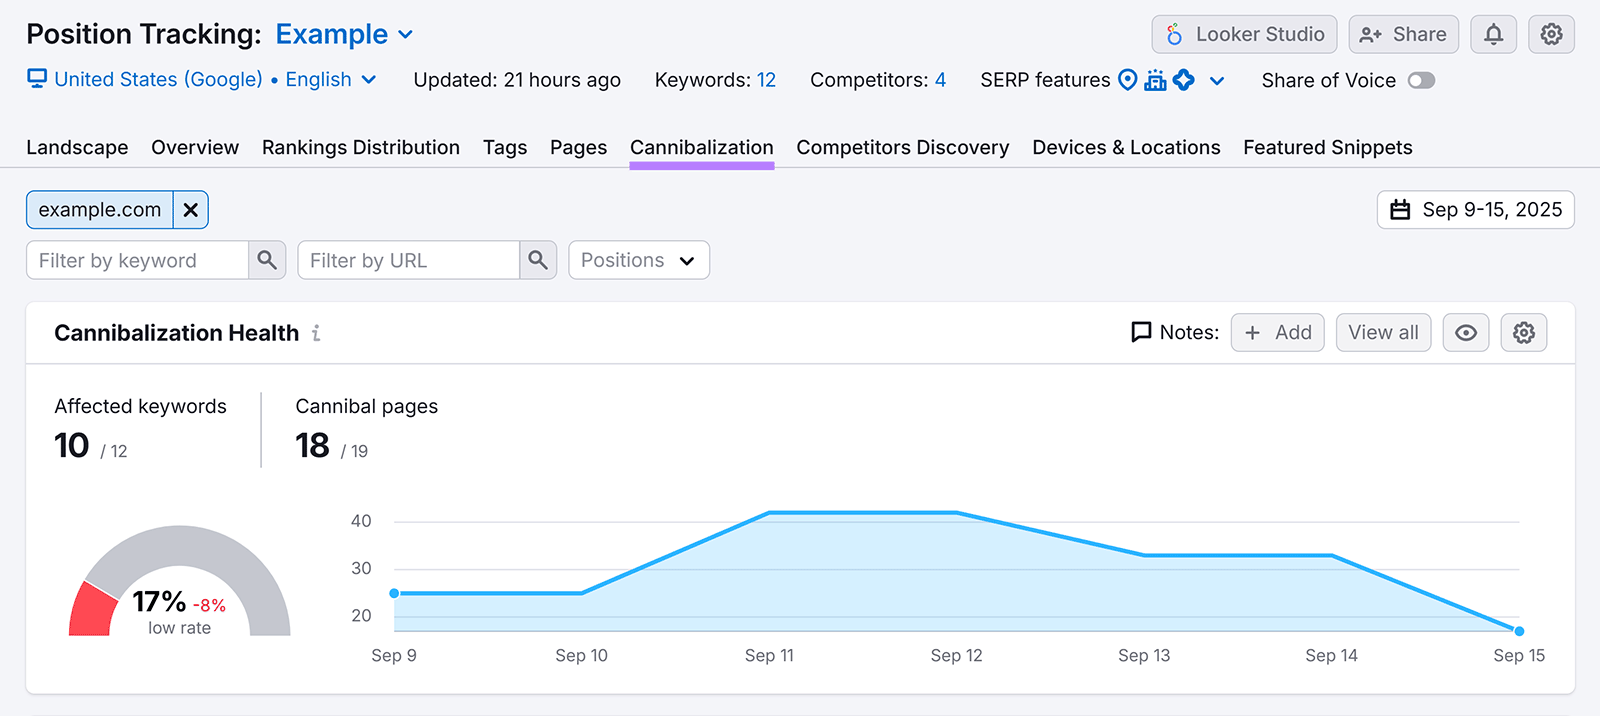Viewport: 1600px width, 716px height.
Task: Expand the Positions dropdown filter
Action: click(x=638, y=260)
